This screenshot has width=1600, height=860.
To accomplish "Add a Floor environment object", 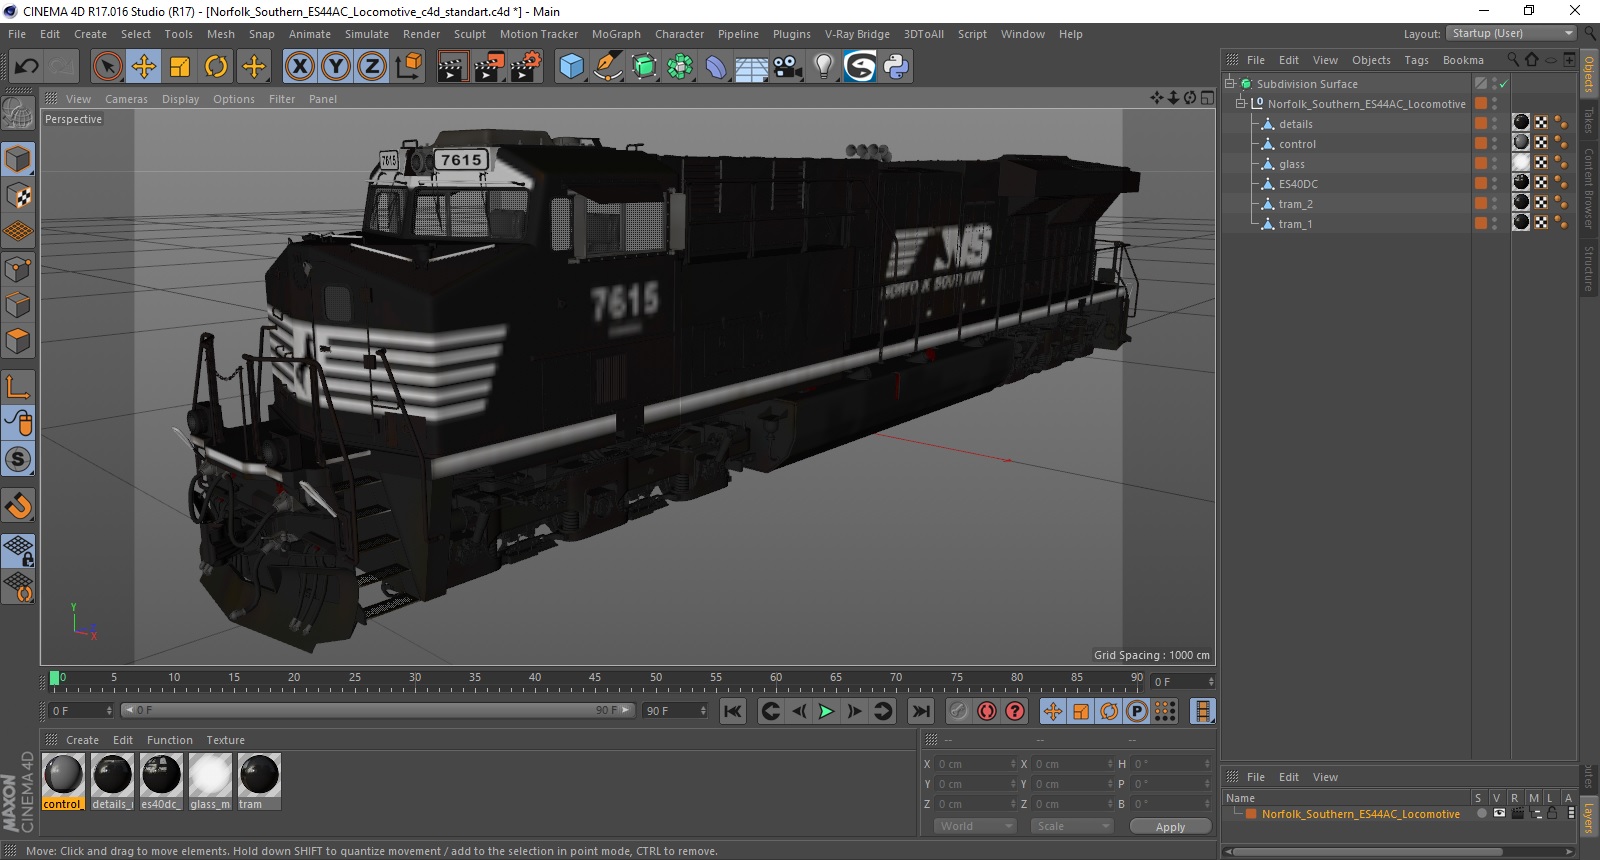I will 752,67.
